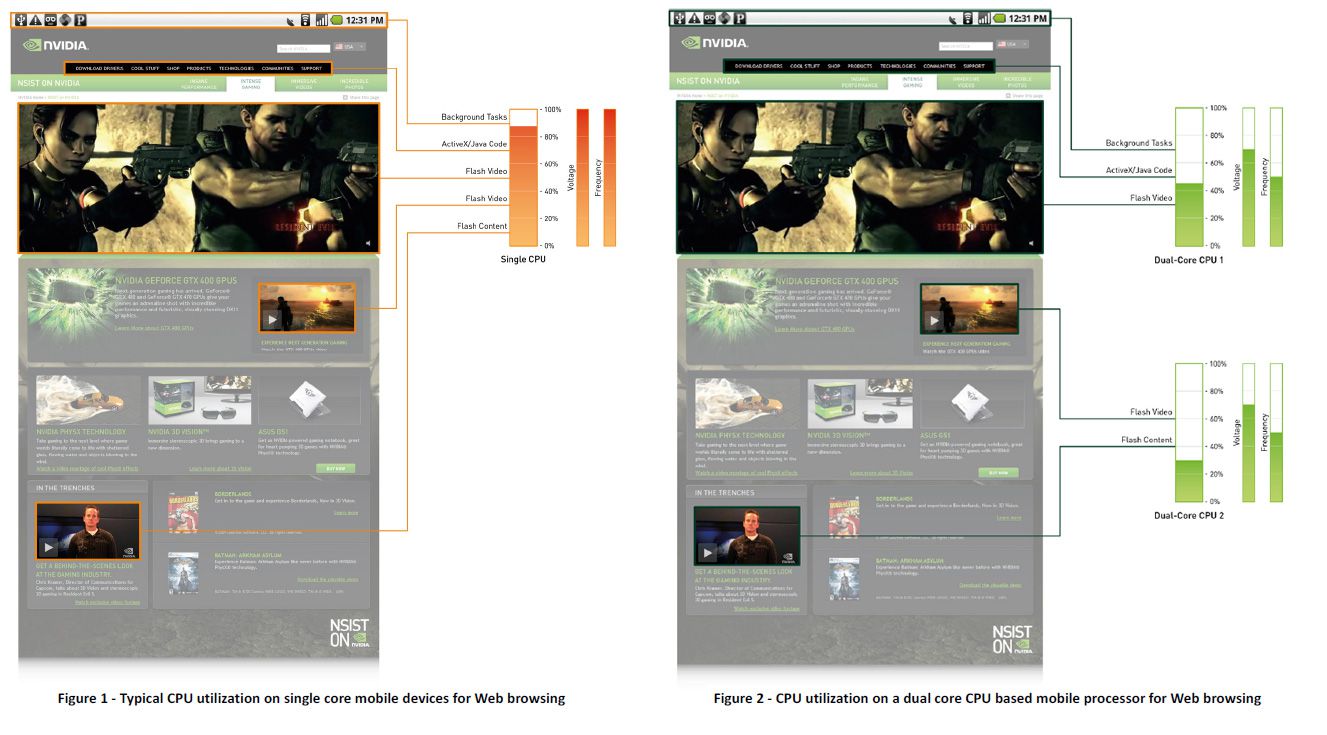Mute the Resident Evil video in Figure 2

pyautogui.click(x=1031, y=243)
